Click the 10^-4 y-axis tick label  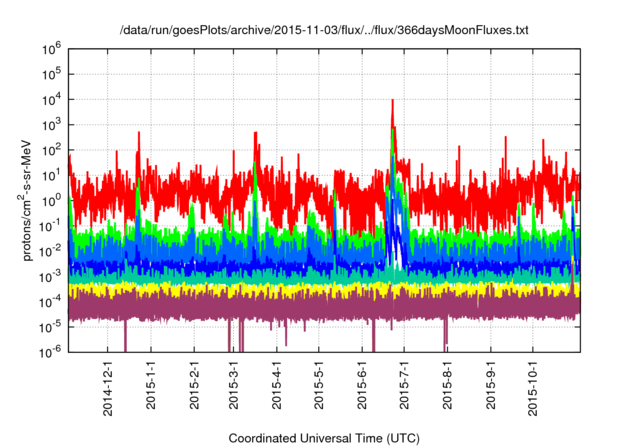pos(50,302)
